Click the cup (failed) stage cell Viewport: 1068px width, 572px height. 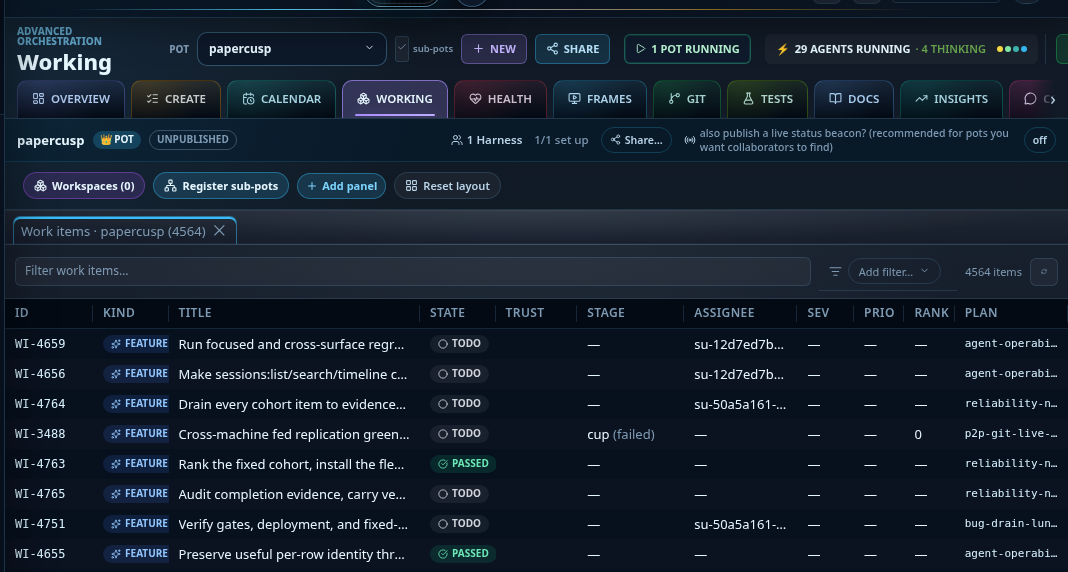621,434
